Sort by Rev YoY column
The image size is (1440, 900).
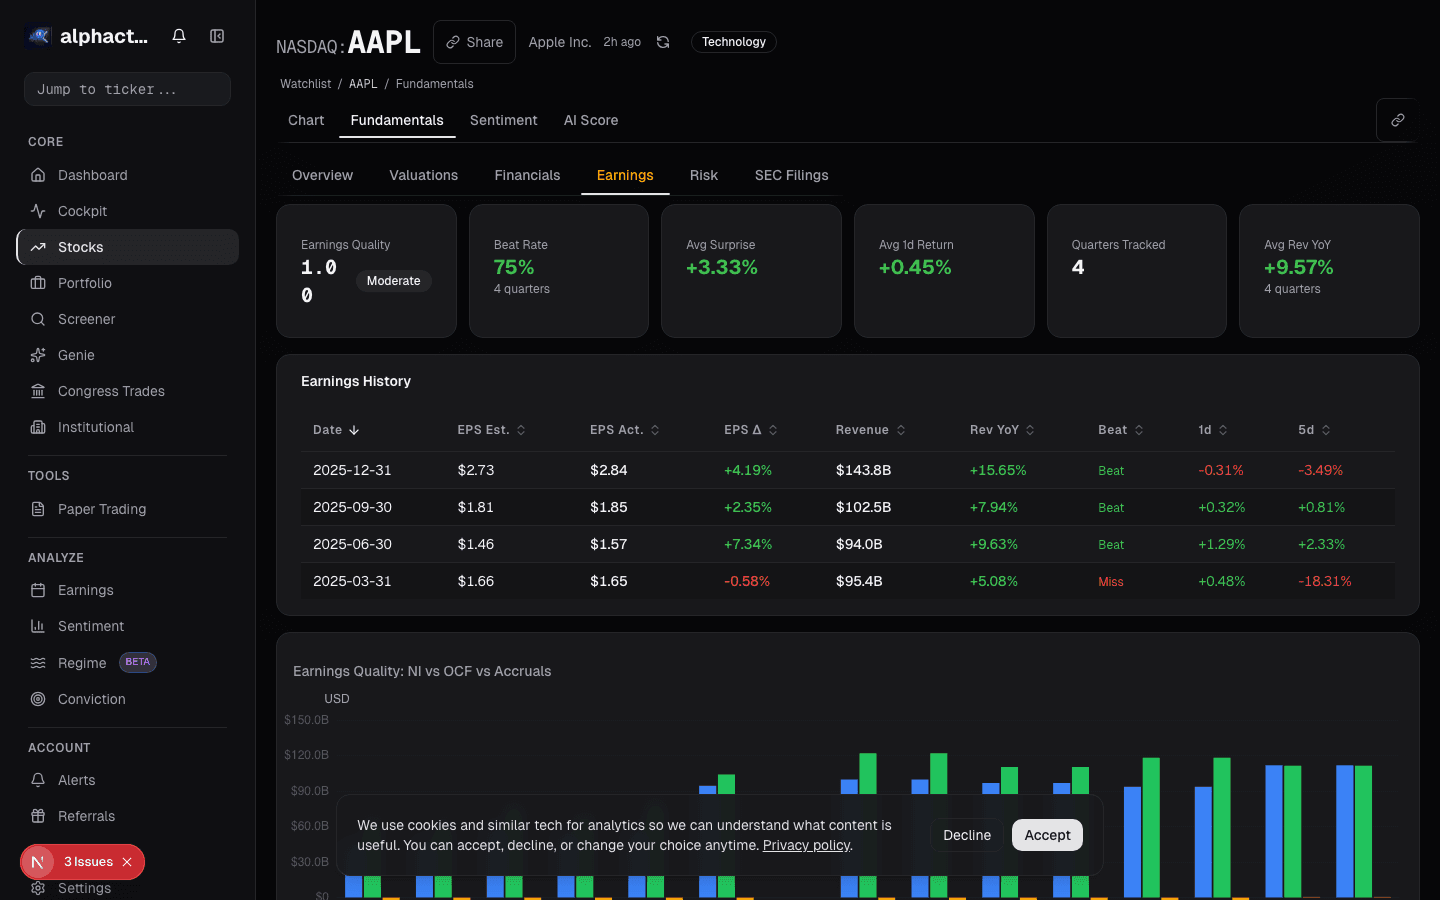coord(1002,430)
